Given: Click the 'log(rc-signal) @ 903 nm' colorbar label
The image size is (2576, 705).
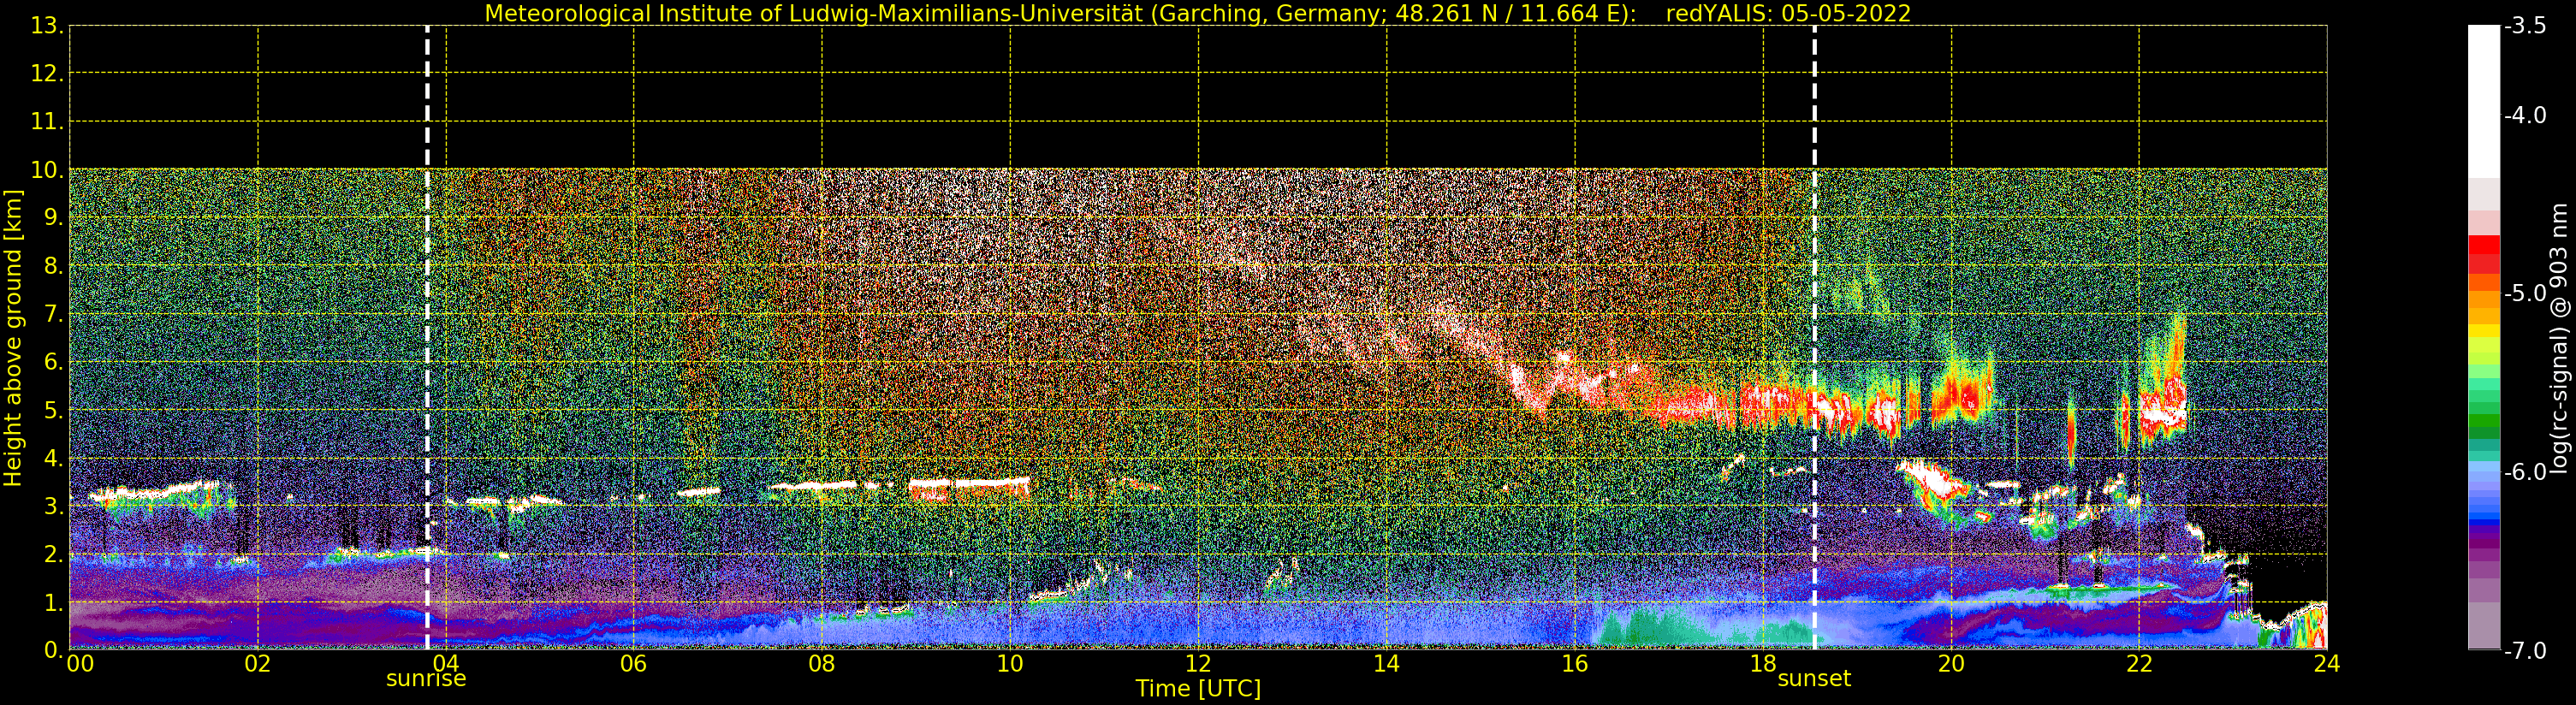Looking at the screenshot, I should (2560, 338).
